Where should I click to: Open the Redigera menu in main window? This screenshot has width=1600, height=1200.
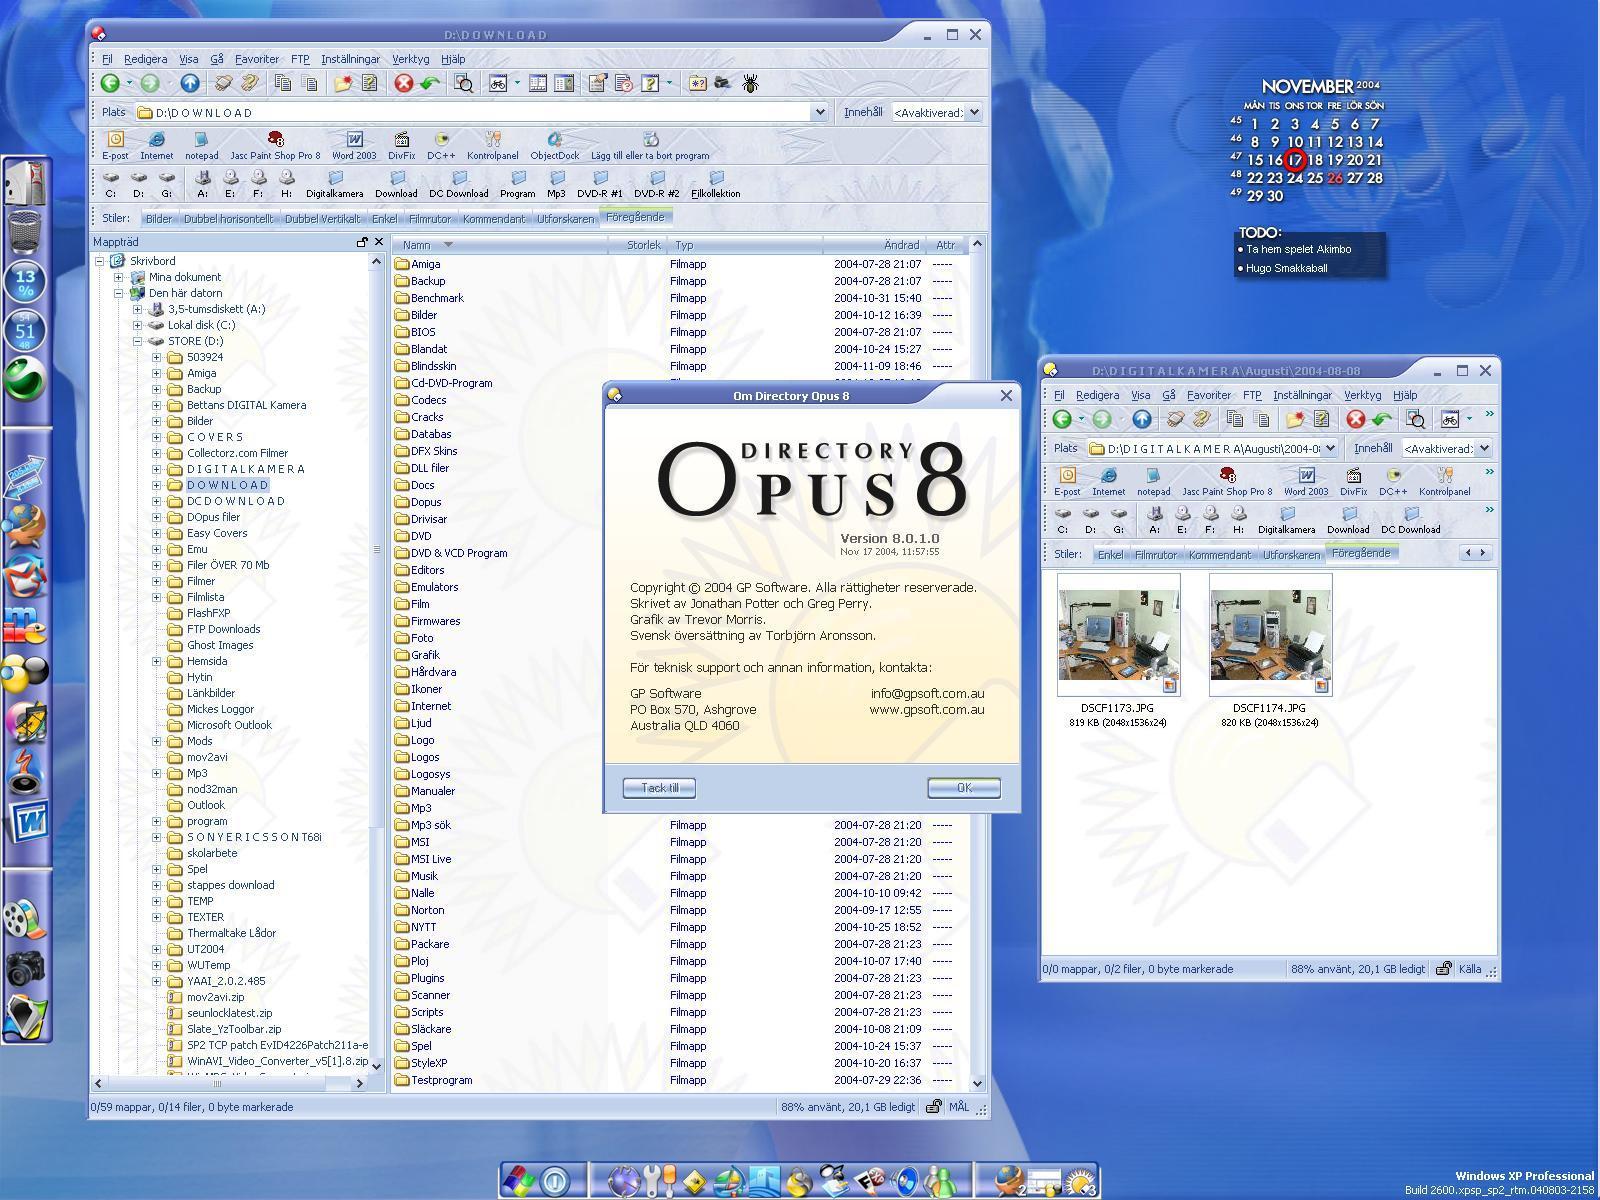145,59
